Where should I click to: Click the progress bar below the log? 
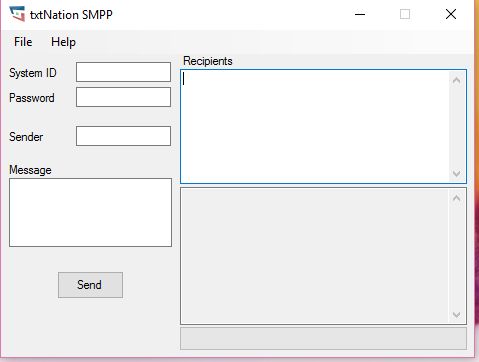(x=323, y=339)
